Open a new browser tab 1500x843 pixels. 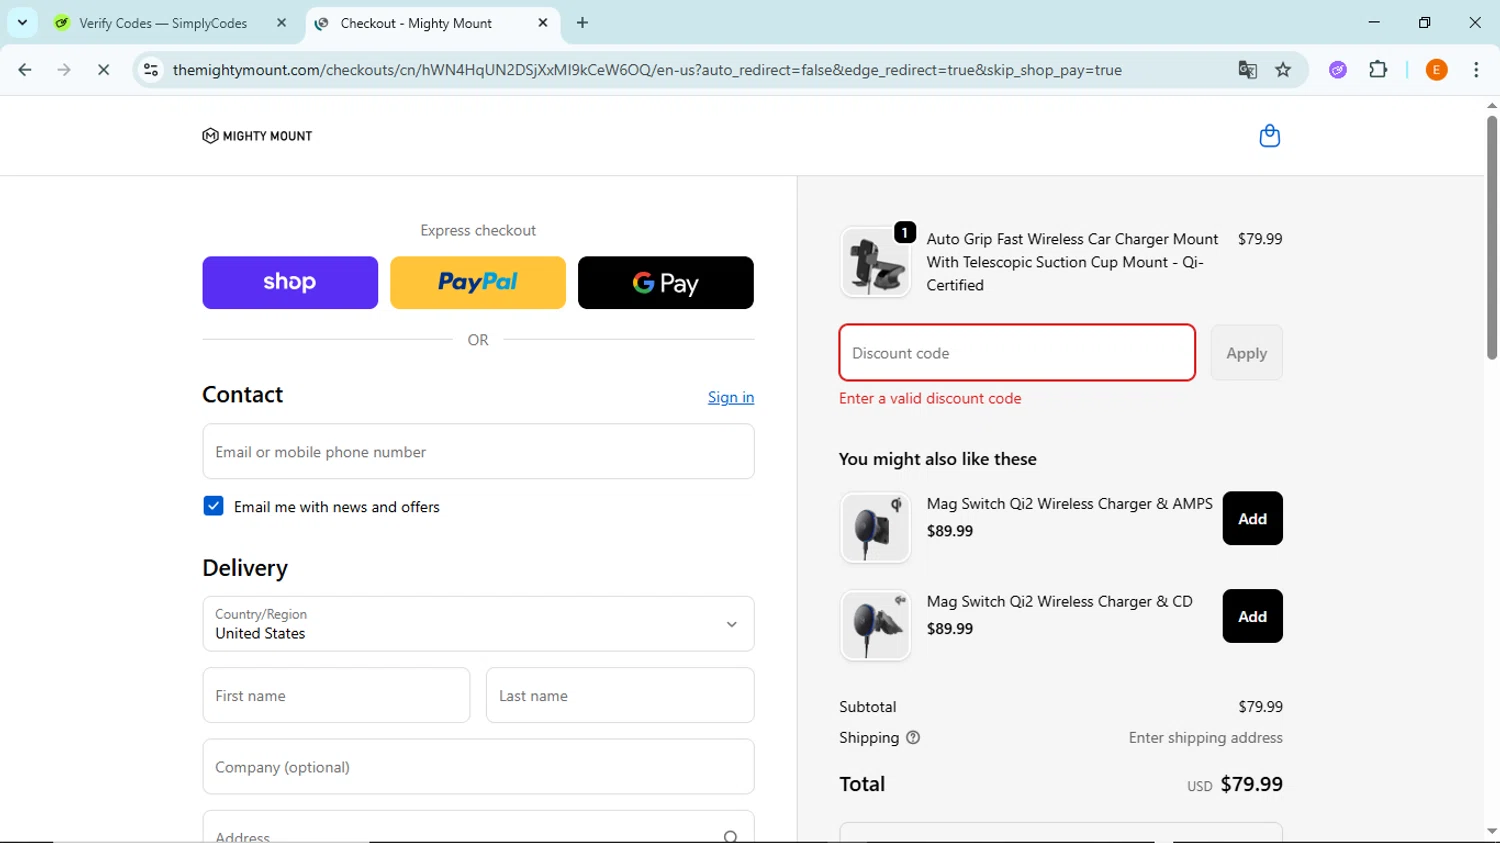tap(582, 23)
